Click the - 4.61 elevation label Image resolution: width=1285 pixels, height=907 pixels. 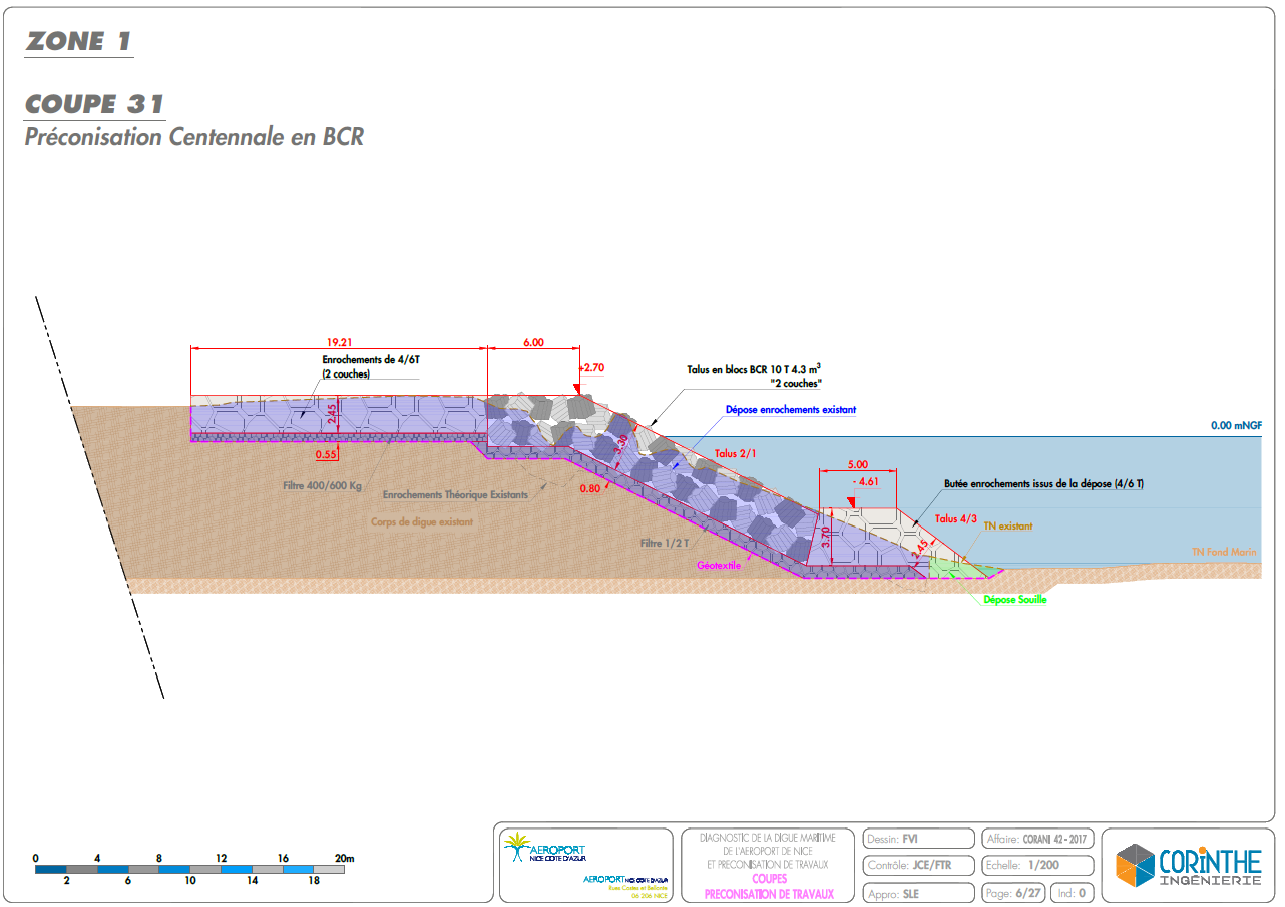pos(864,482)
